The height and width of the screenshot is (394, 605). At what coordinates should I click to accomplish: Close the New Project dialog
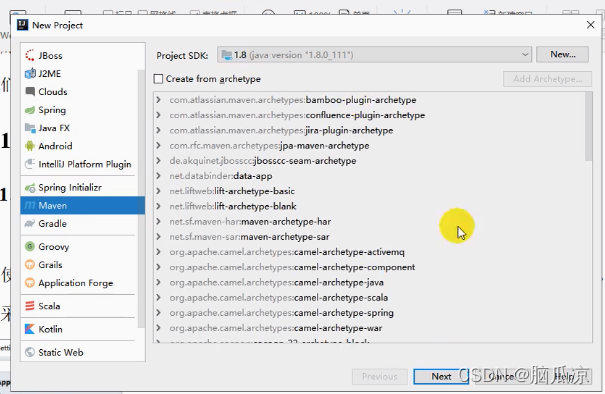click(590, 25)
